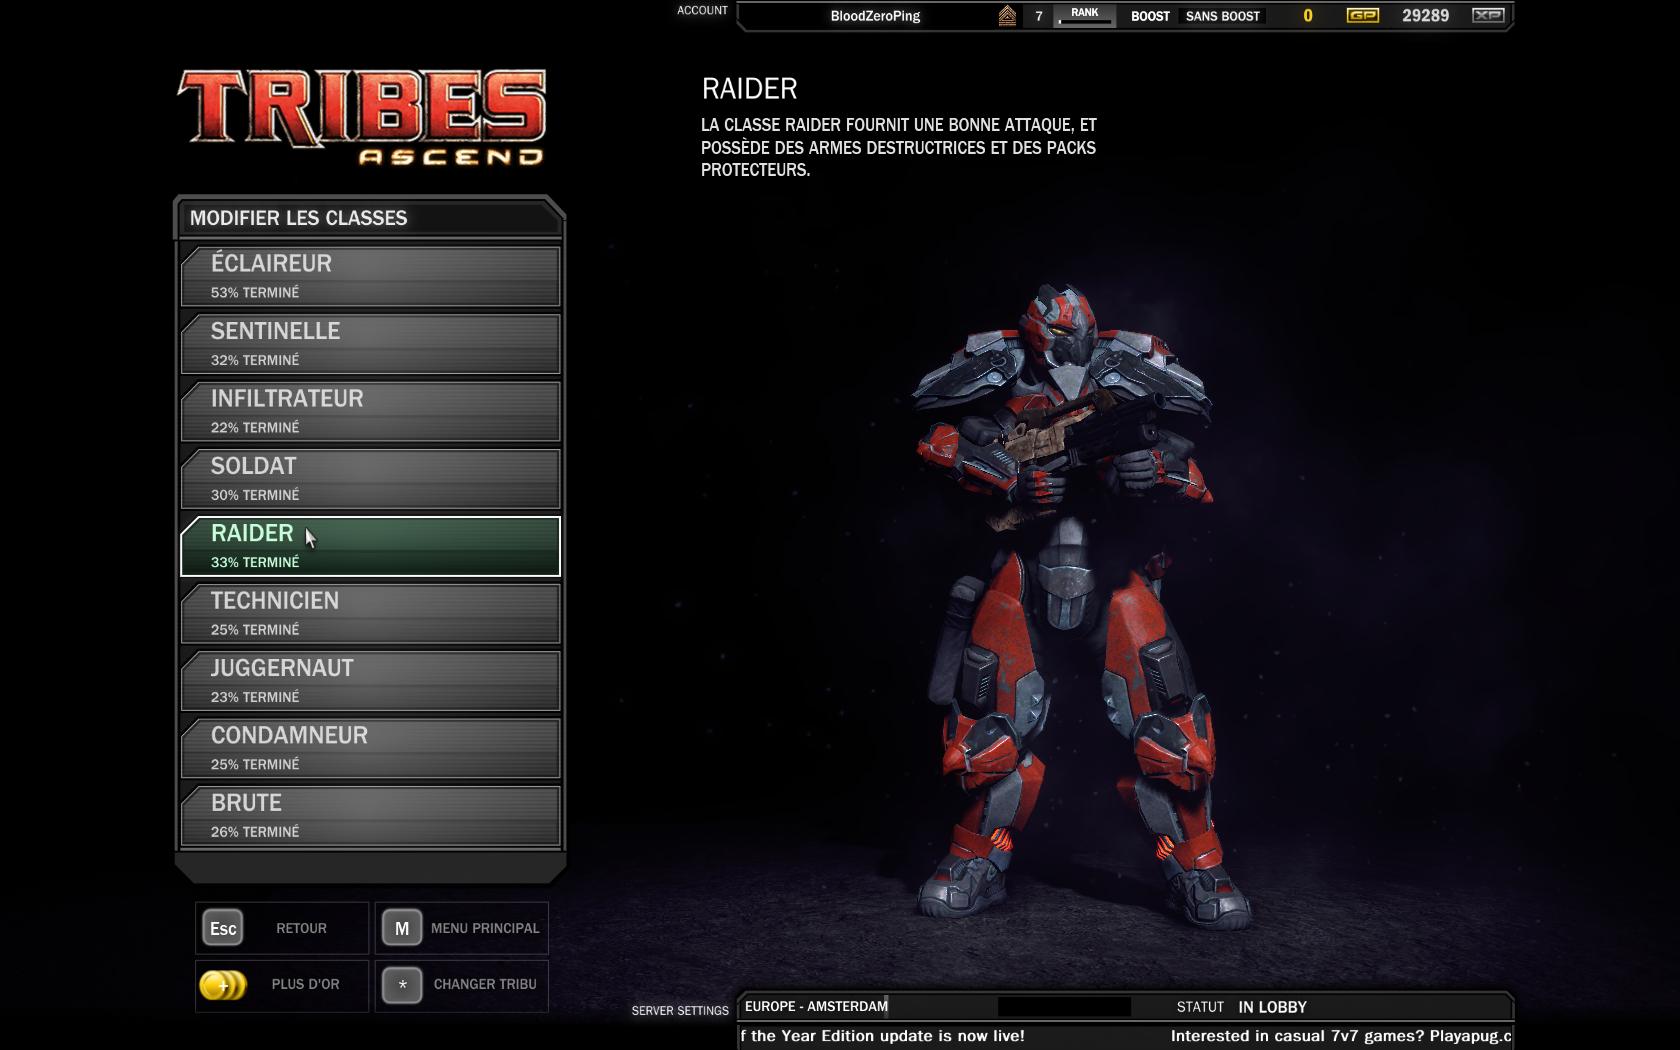The height and width of the screenshot is (1050, 1680).
Task: Click the Year Edition update news ticker
Action: coord(882,1036)
